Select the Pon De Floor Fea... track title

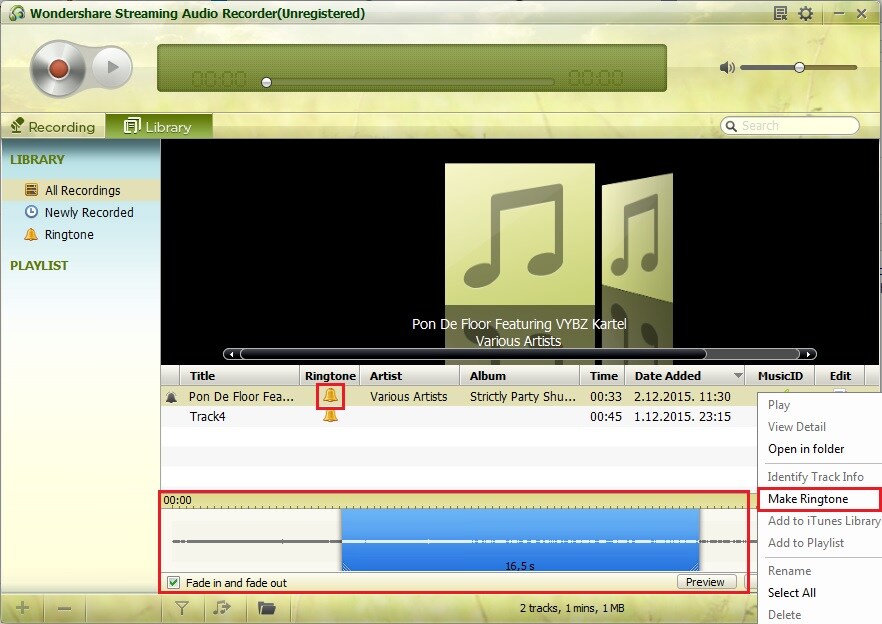click(241, 396)
